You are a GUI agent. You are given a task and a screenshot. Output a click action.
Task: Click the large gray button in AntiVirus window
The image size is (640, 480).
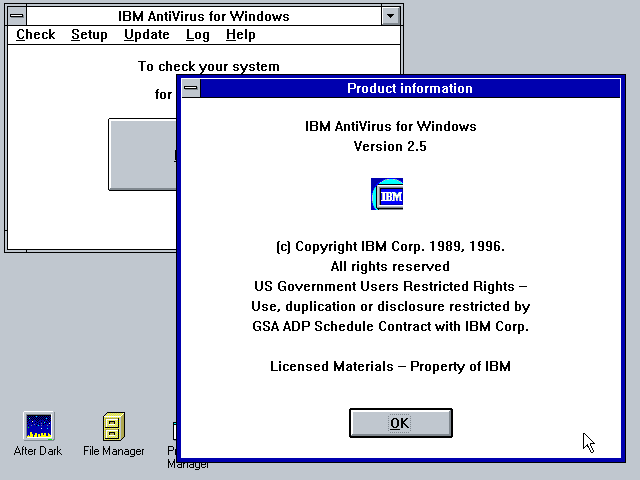142,154
